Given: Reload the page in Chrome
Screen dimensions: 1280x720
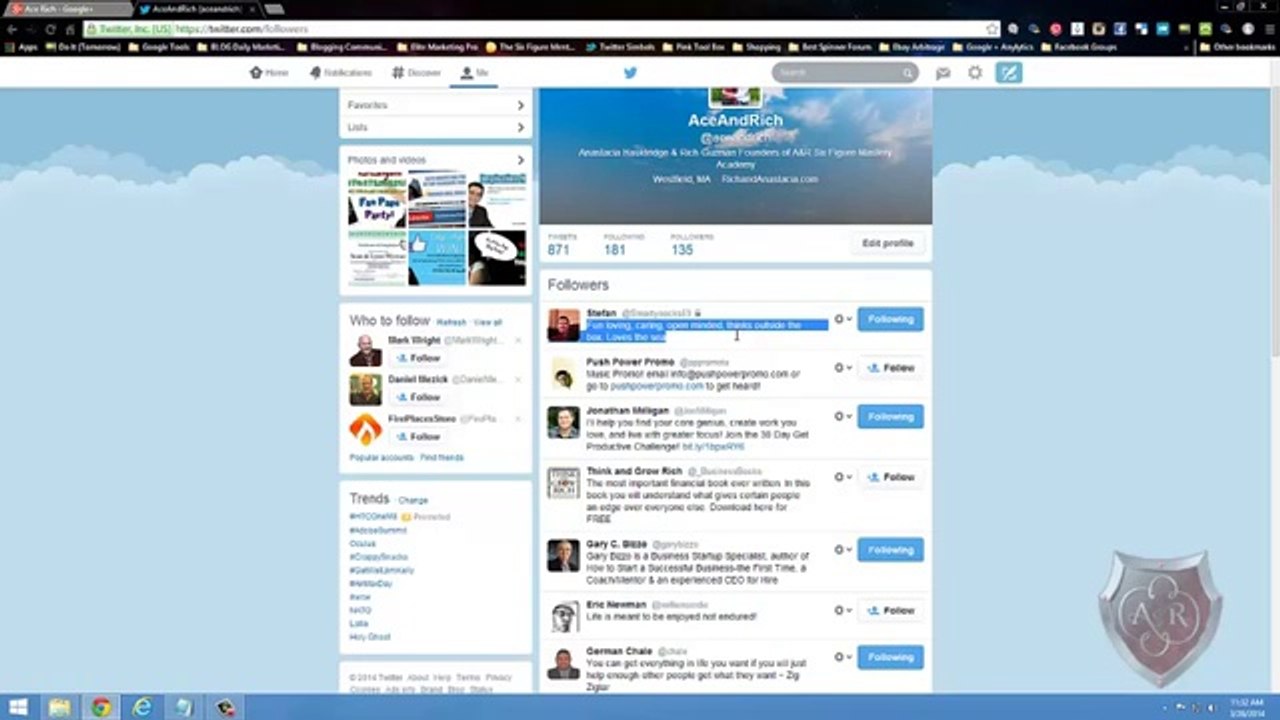Looking at the screenshot, I should tap(50, 29).
